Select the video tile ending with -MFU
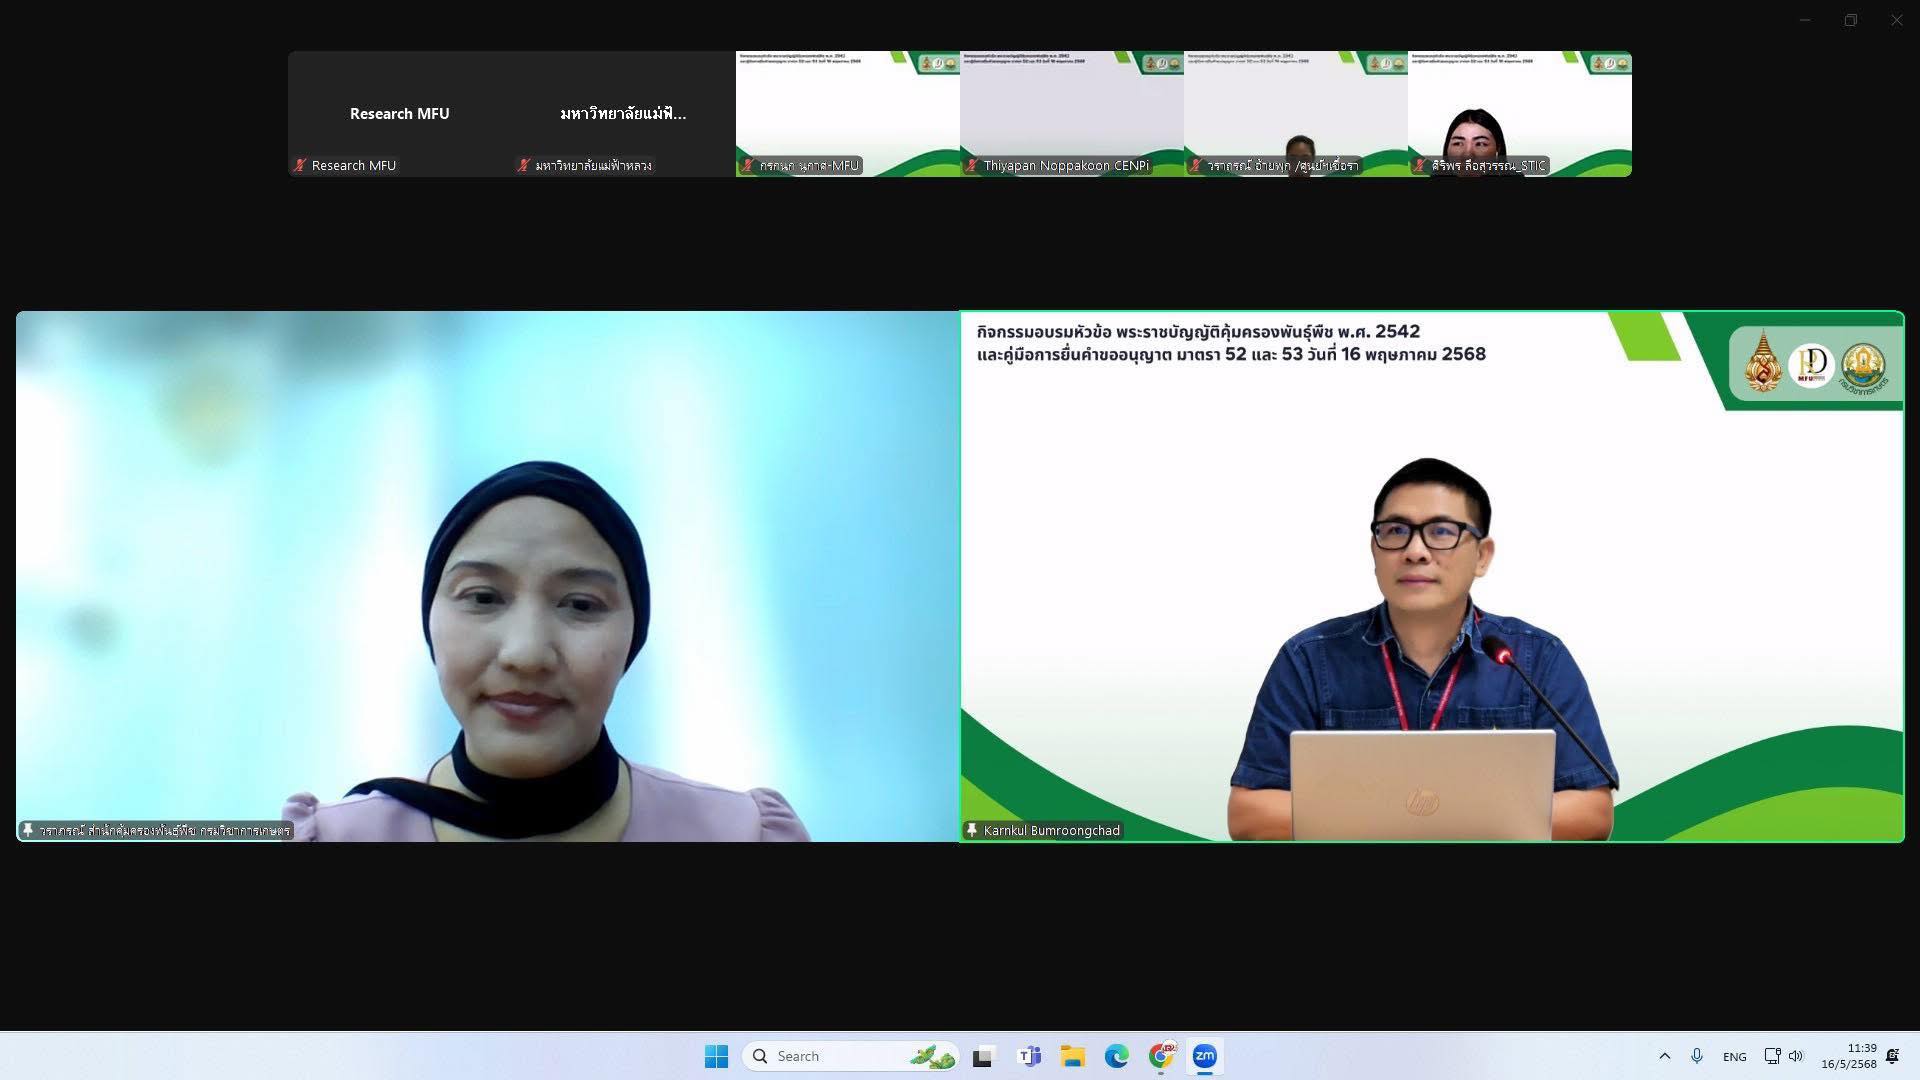 848,114
